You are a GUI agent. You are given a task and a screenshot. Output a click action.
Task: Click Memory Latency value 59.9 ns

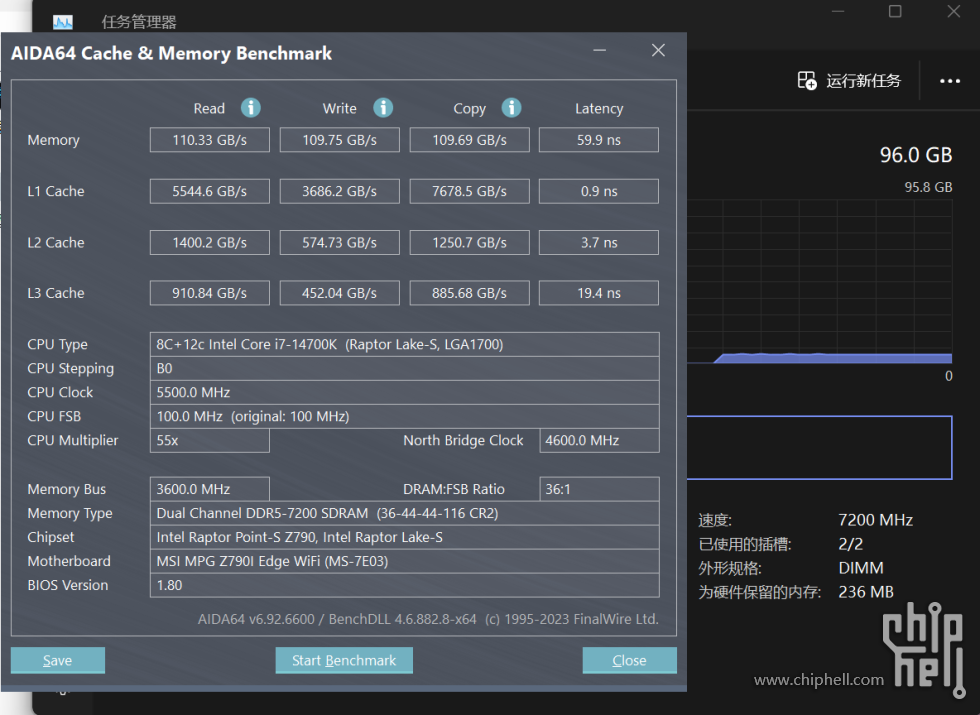tap(599, 140)
